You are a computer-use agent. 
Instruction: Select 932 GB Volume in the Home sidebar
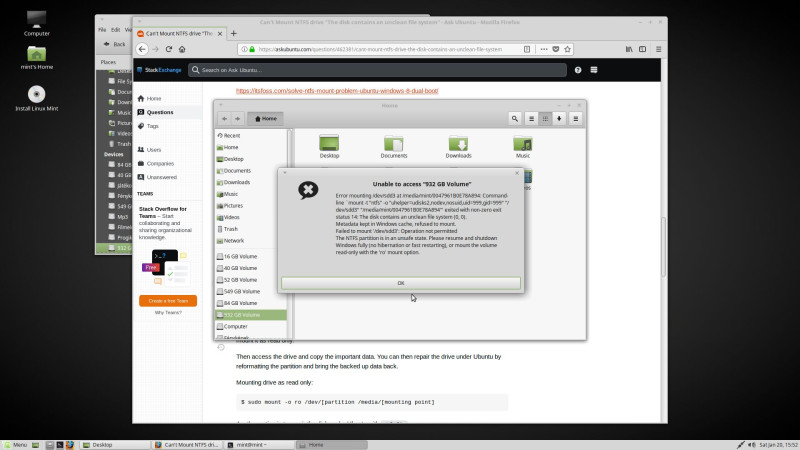pos(251,315)
